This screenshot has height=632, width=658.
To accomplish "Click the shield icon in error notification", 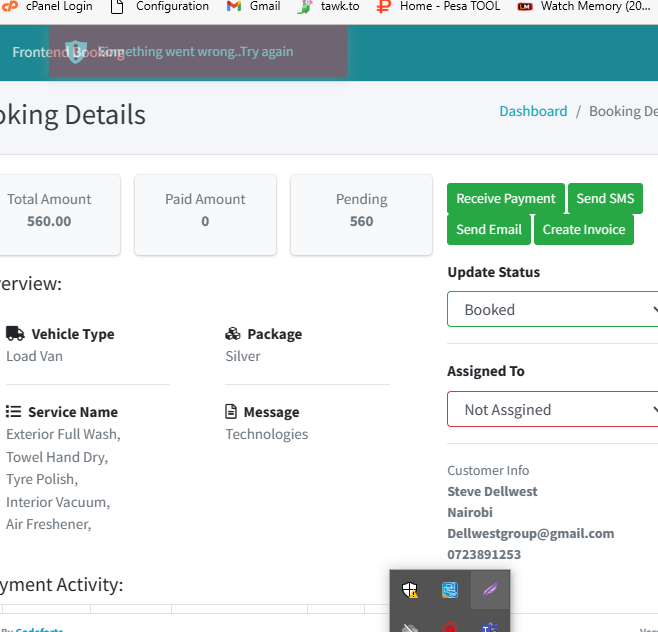I will tap(76, 52).
